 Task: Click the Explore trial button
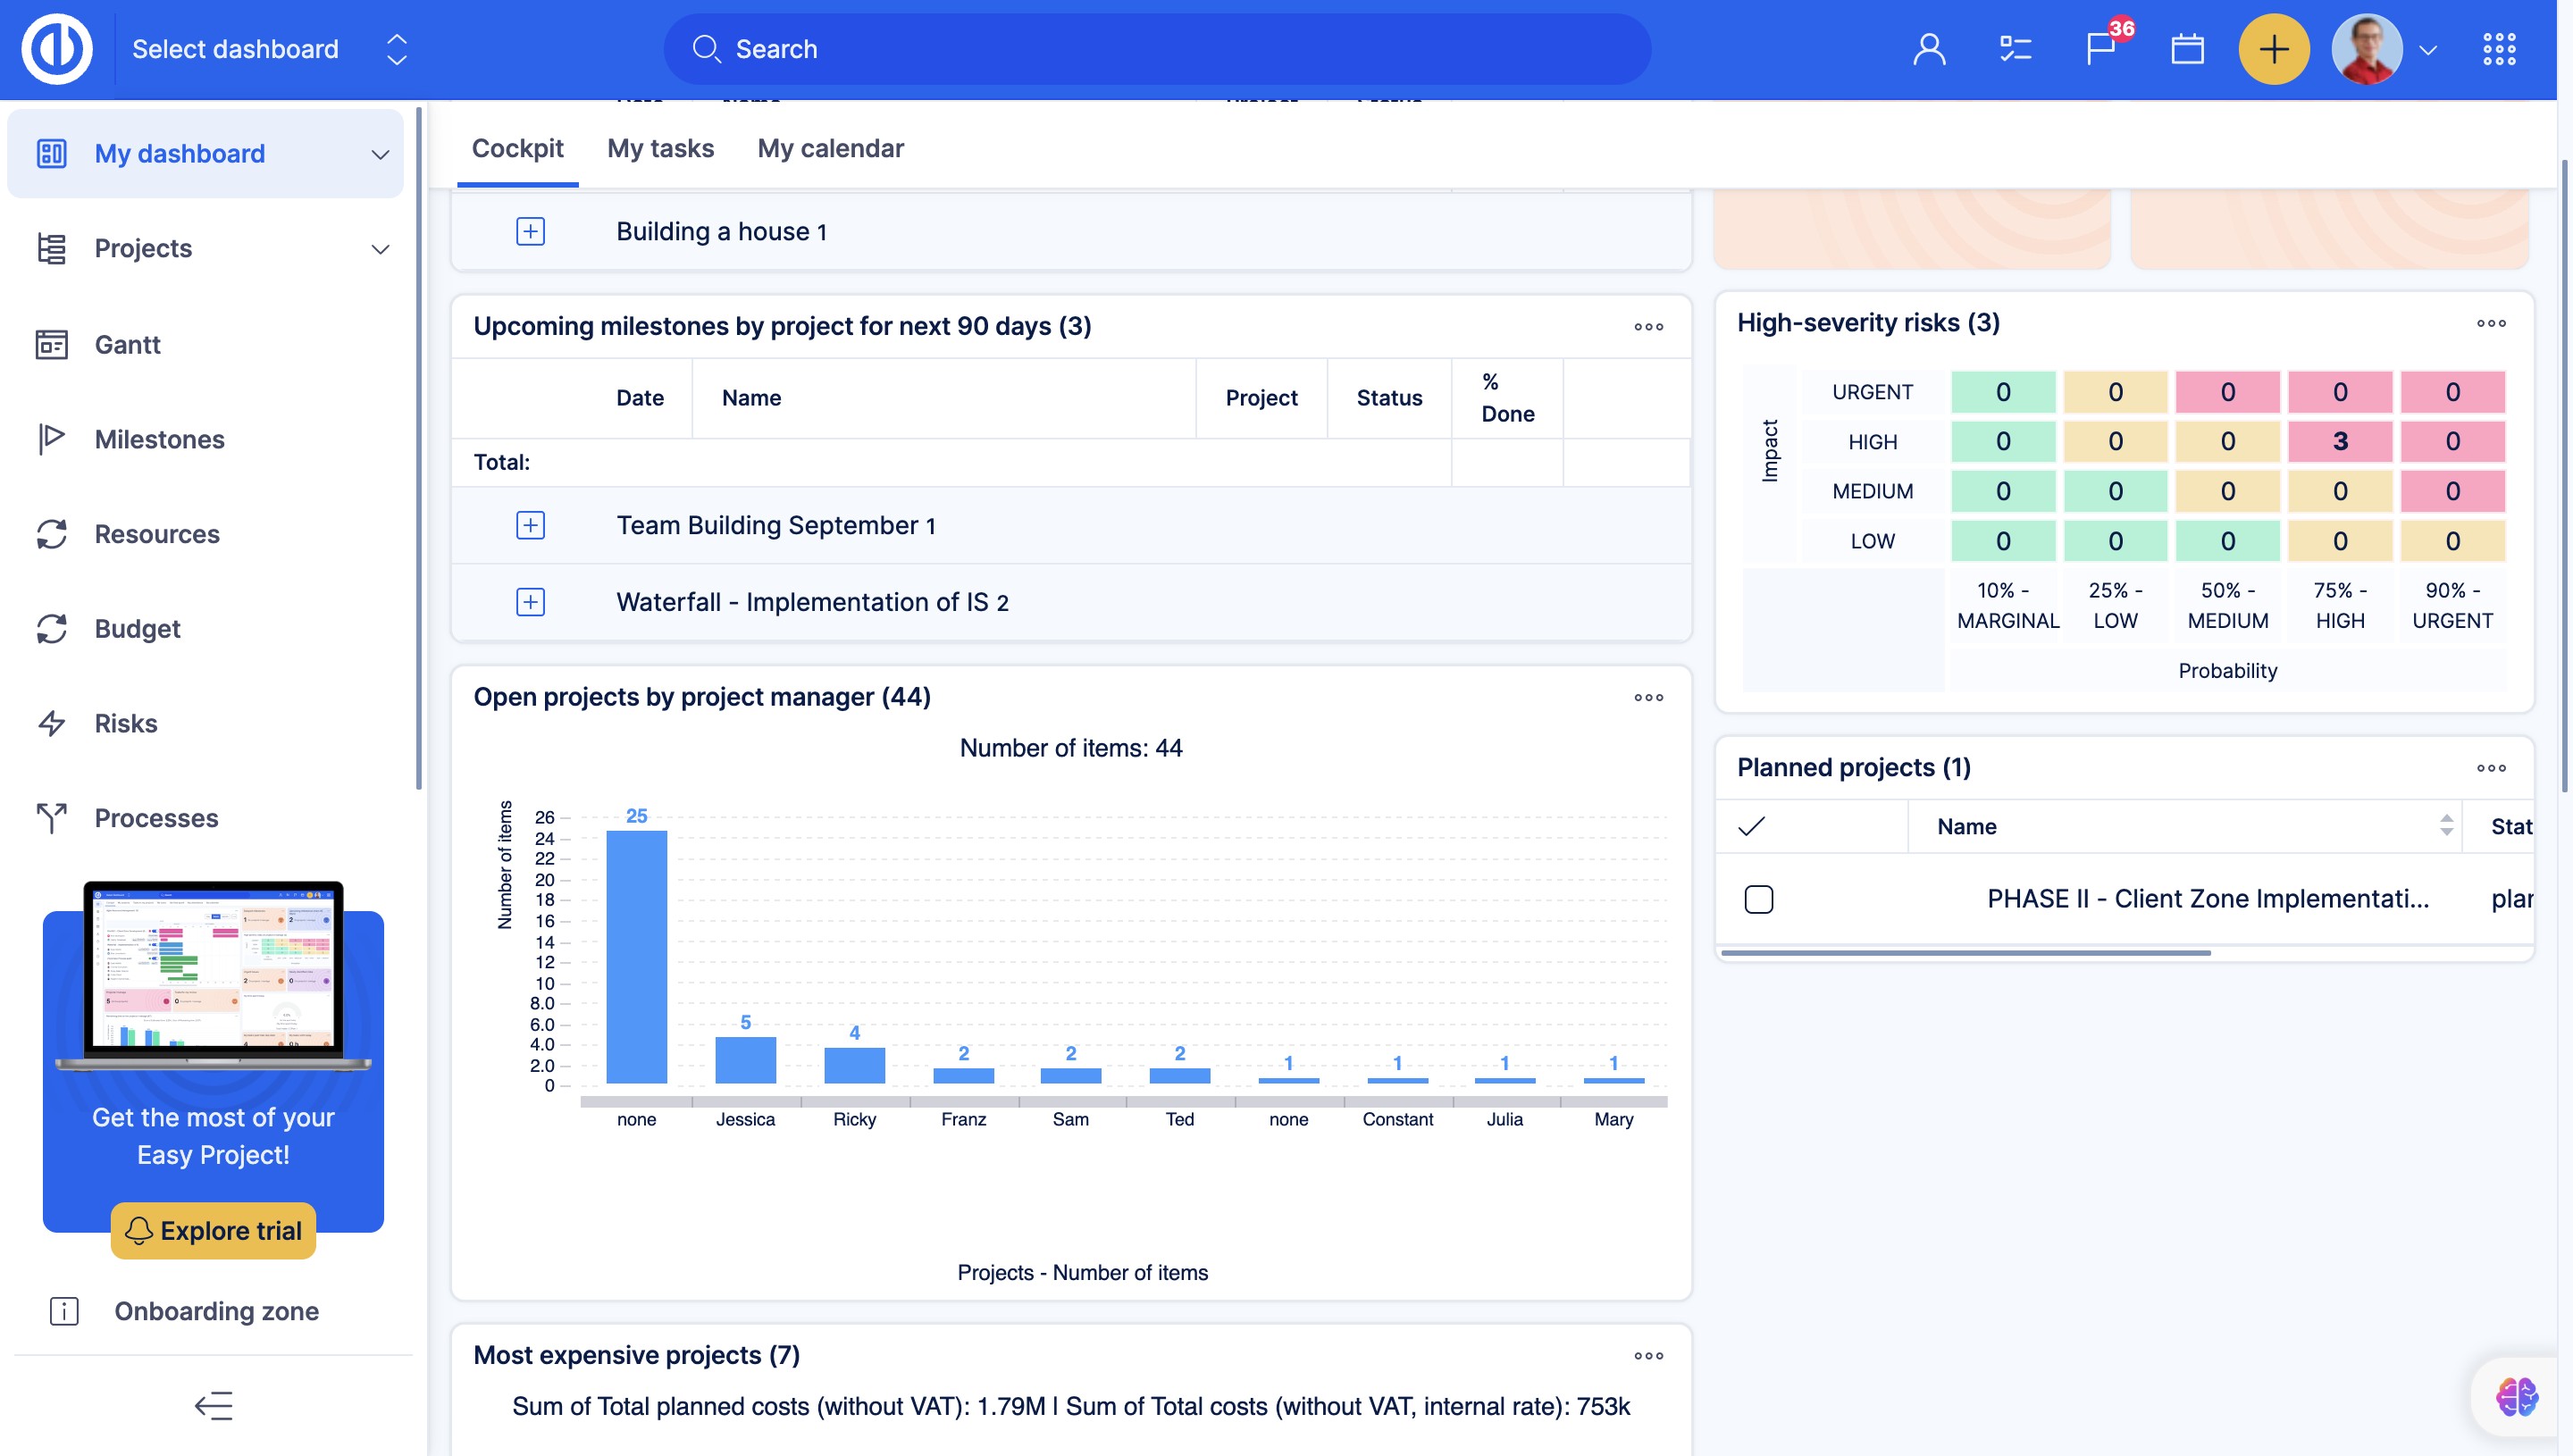(x=213, y=1230)
